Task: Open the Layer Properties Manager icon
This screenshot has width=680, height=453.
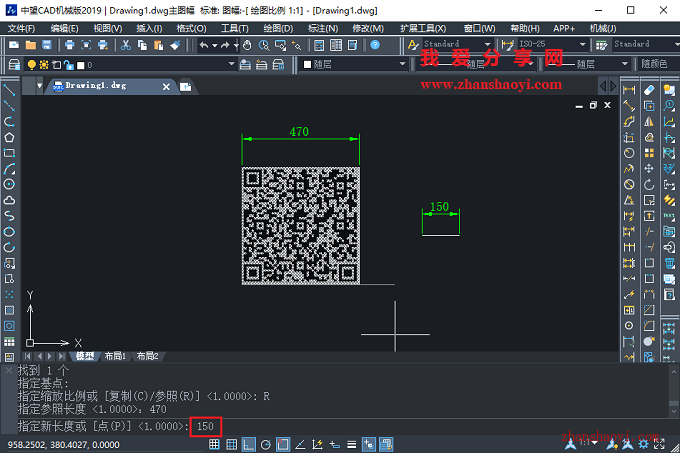Action: [x=14, y=65]
